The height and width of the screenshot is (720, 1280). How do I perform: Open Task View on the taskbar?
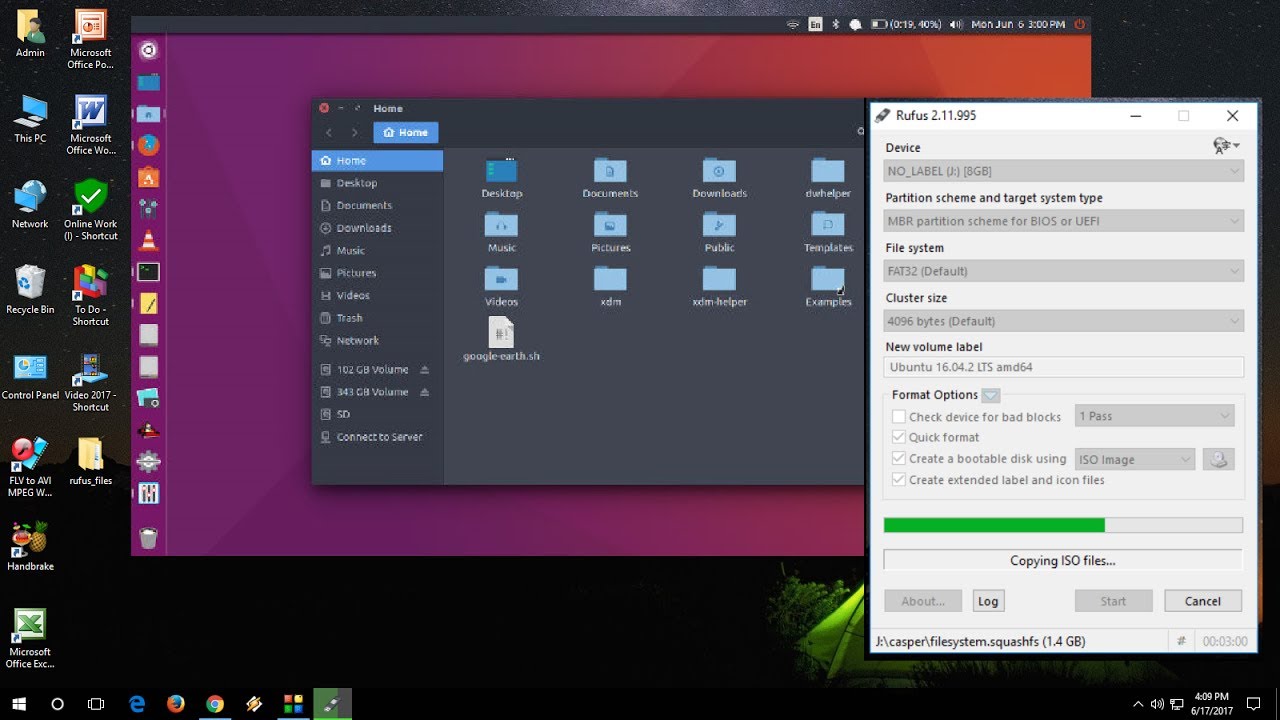click(x=96, y=704)
